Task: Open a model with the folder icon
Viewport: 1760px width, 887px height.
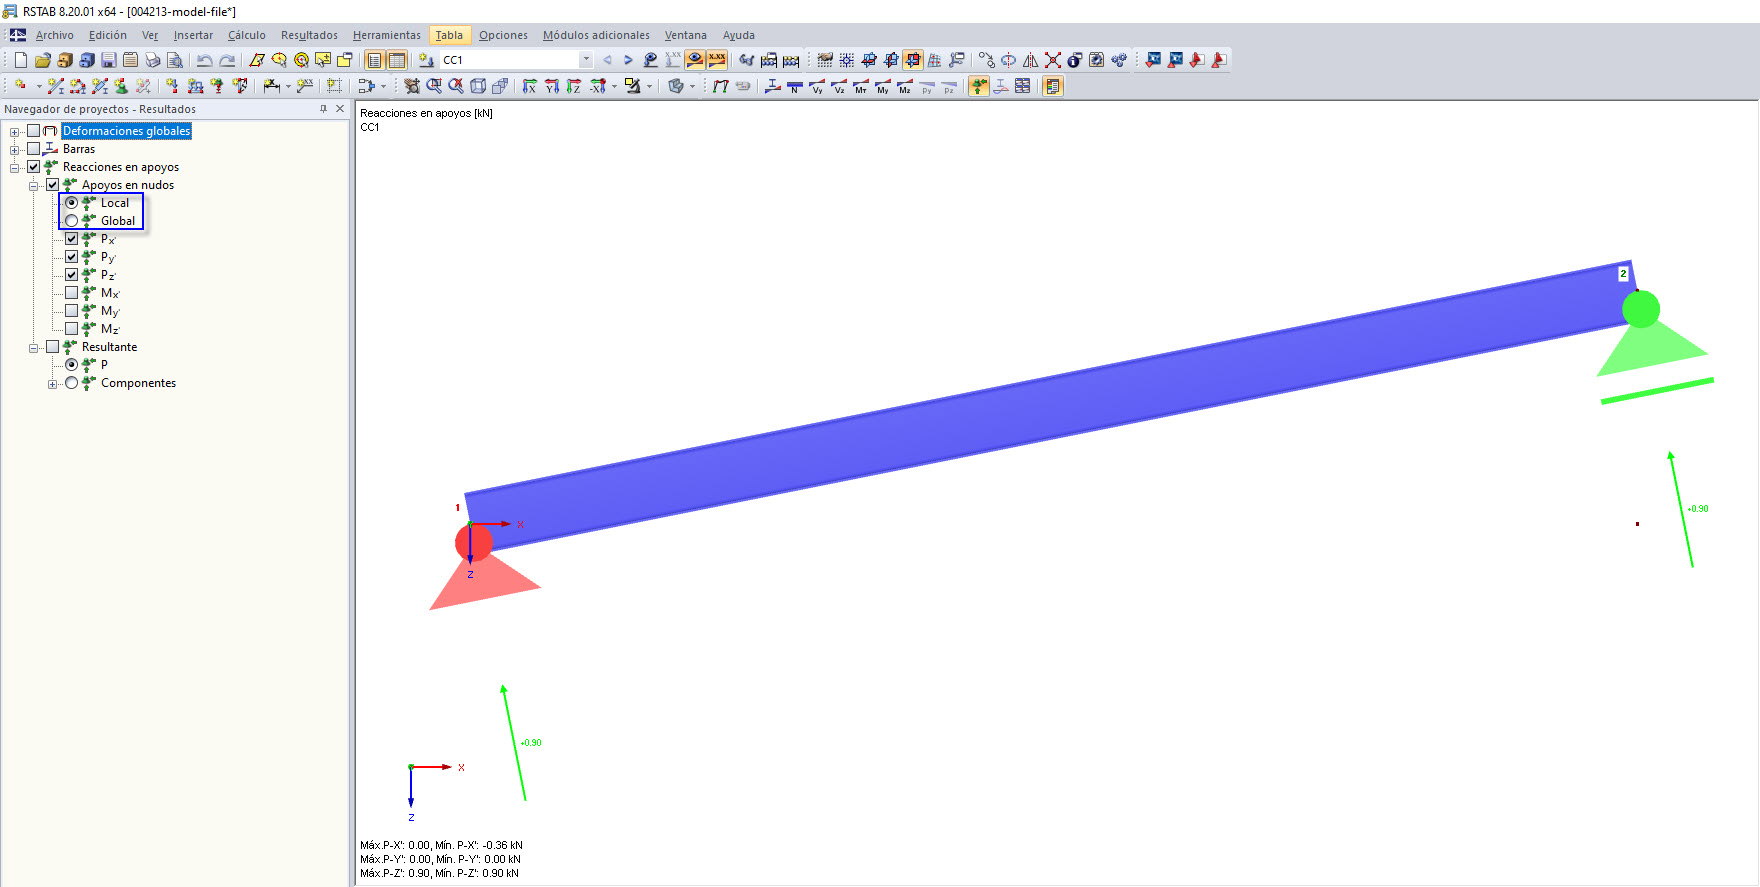Action: pos(42,60)
